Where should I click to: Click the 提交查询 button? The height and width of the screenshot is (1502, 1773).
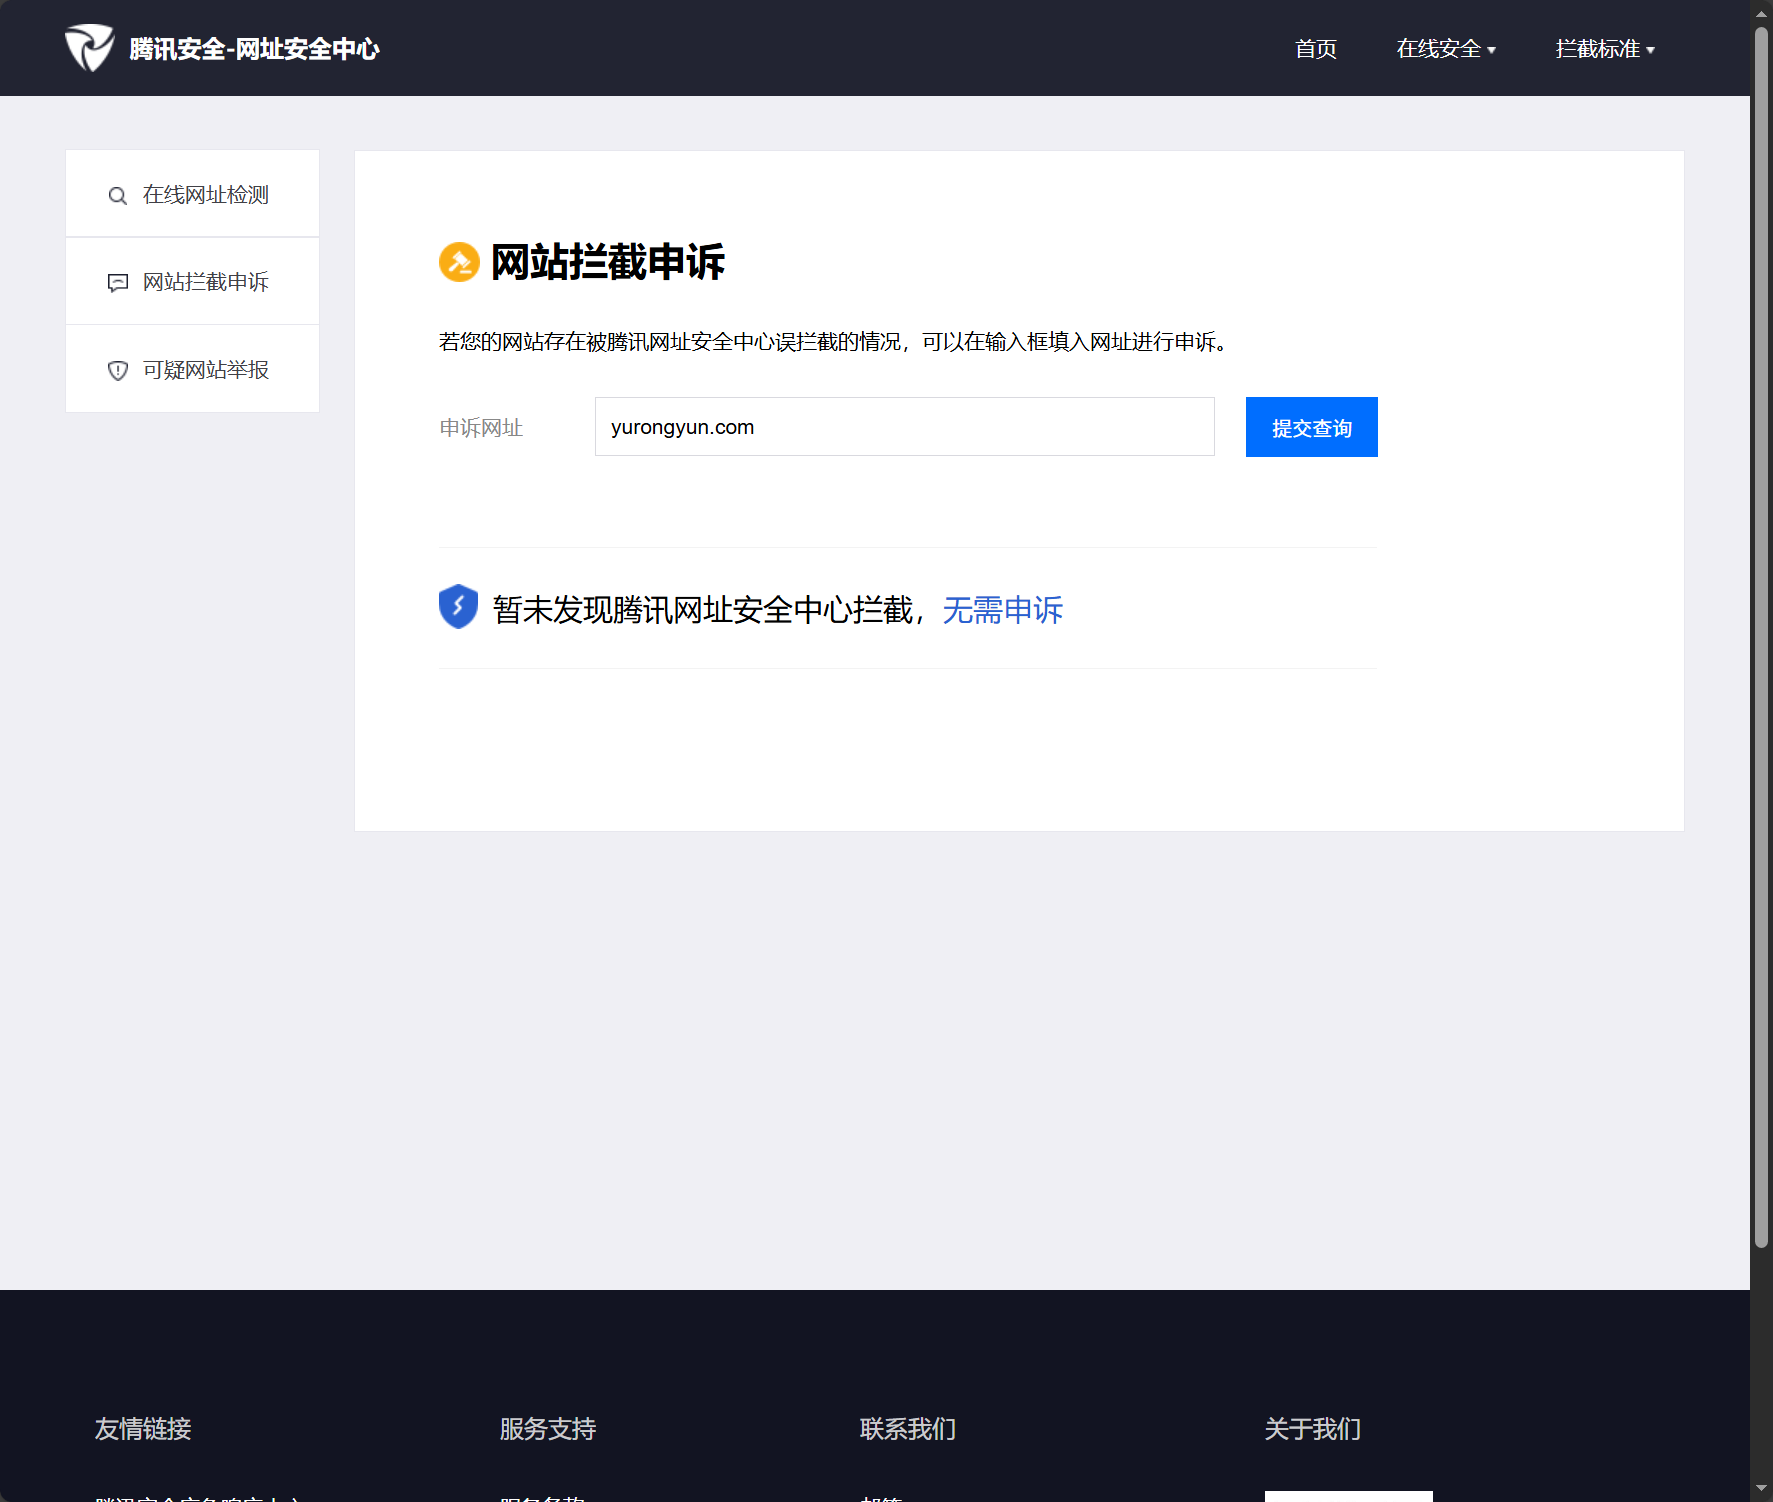(1311, 427)
